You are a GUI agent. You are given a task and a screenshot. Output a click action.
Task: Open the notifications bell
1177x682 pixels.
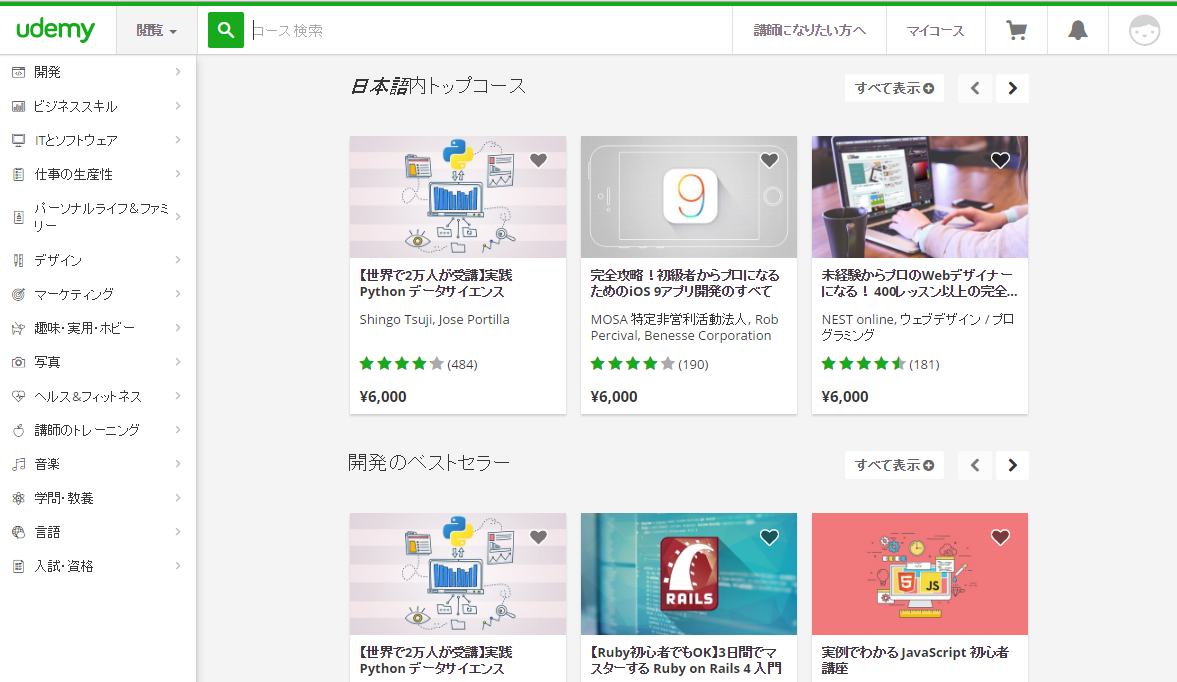coord(1078,30)
